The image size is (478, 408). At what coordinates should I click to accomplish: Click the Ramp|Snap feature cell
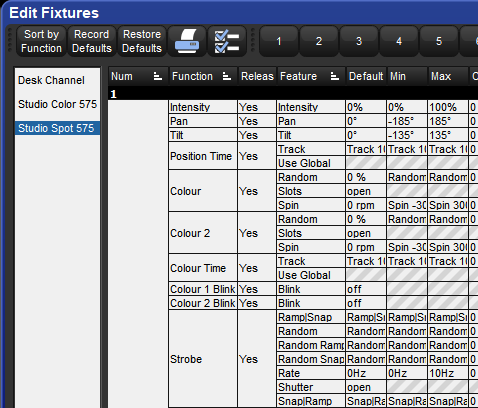pyautogui.click(x=311, y=317)
